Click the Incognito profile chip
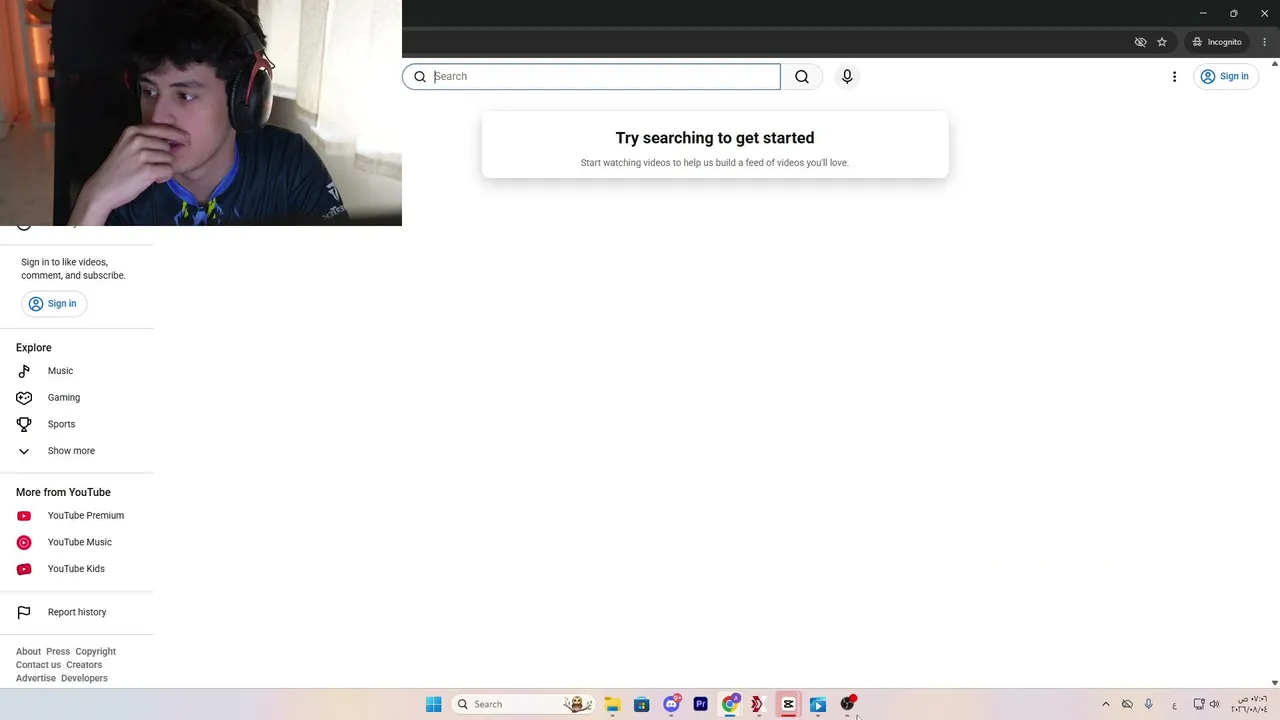 1217,42
